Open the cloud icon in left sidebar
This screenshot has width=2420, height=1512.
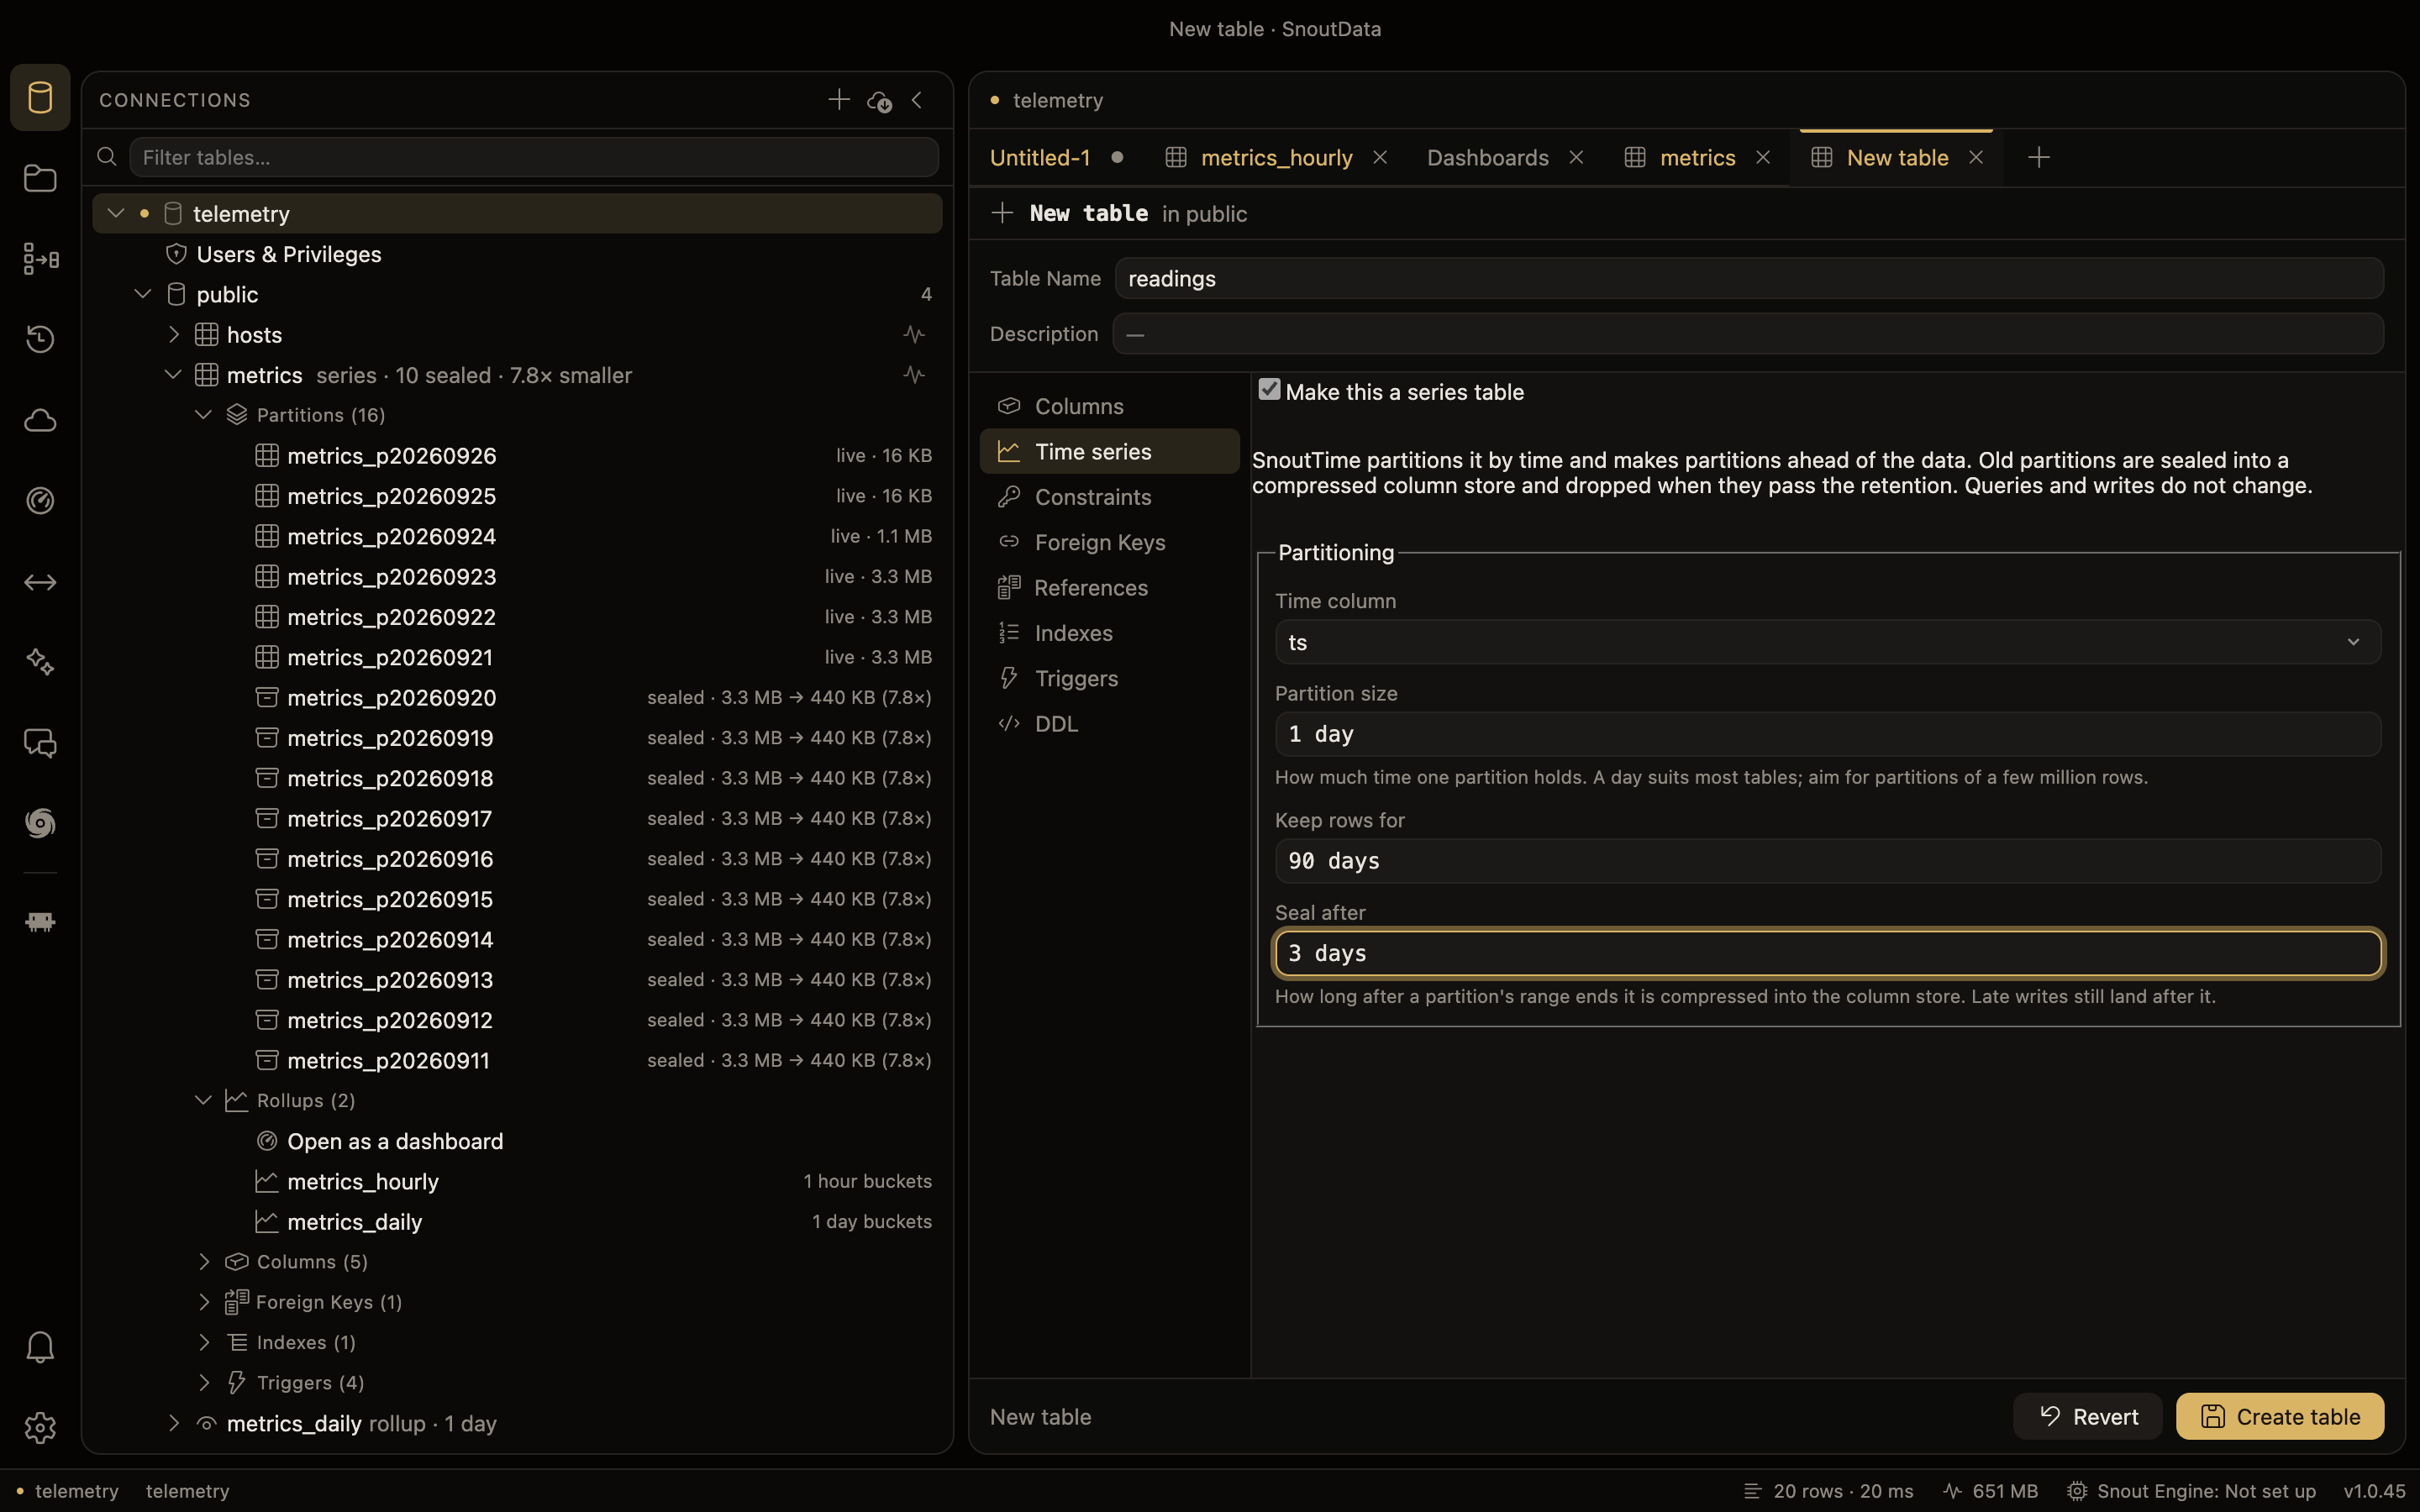[x=40, y=420]
